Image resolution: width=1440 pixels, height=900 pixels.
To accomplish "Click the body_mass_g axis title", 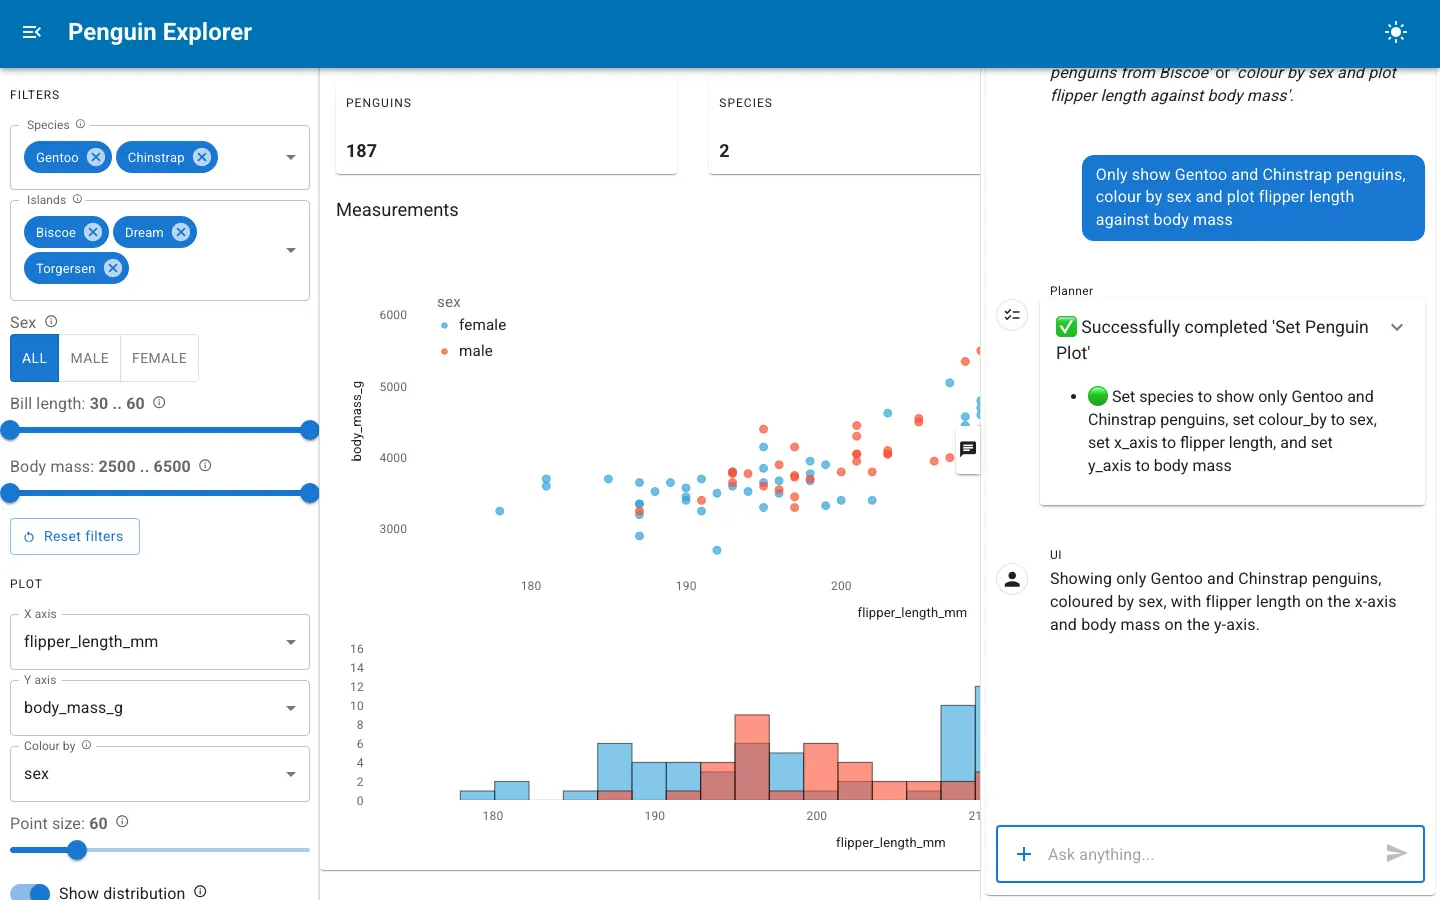I will (357, 421).
